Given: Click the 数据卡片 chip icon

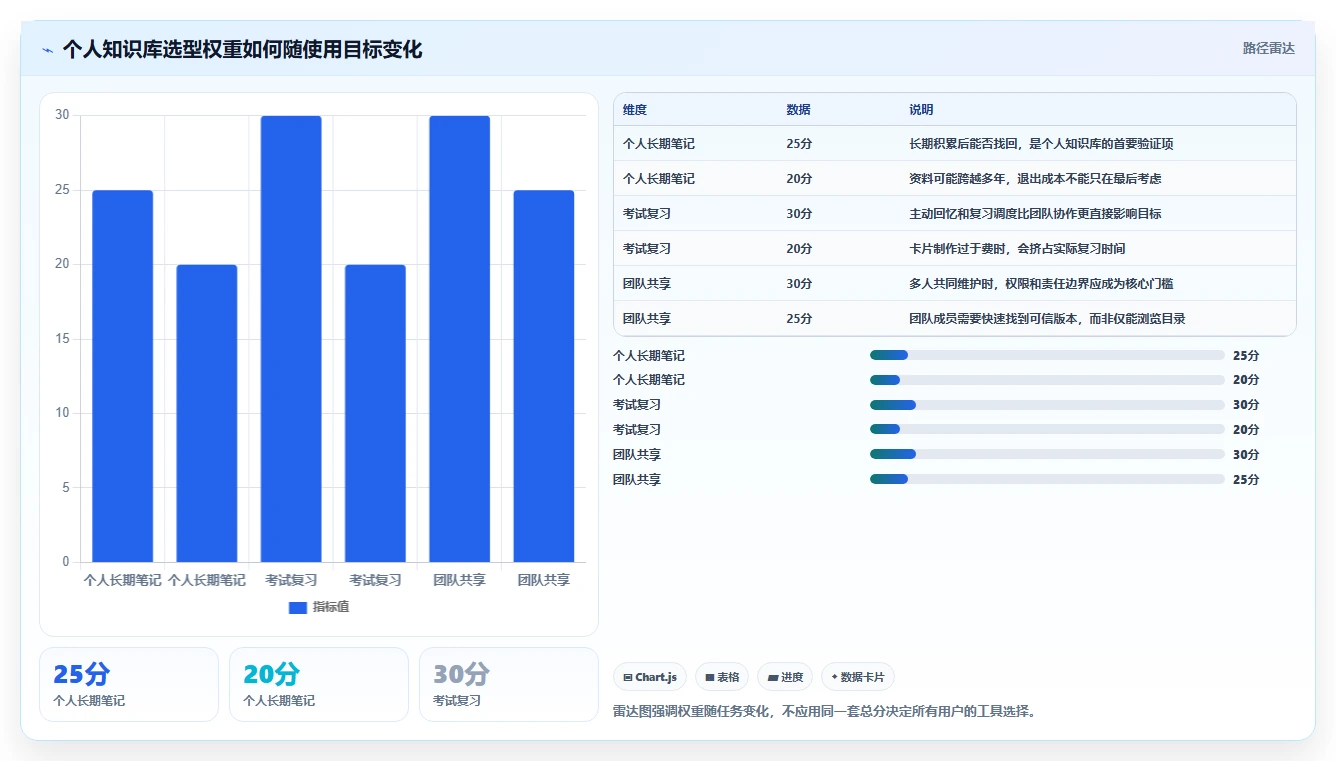Looking at the screenshot, I should coord(834,677).
